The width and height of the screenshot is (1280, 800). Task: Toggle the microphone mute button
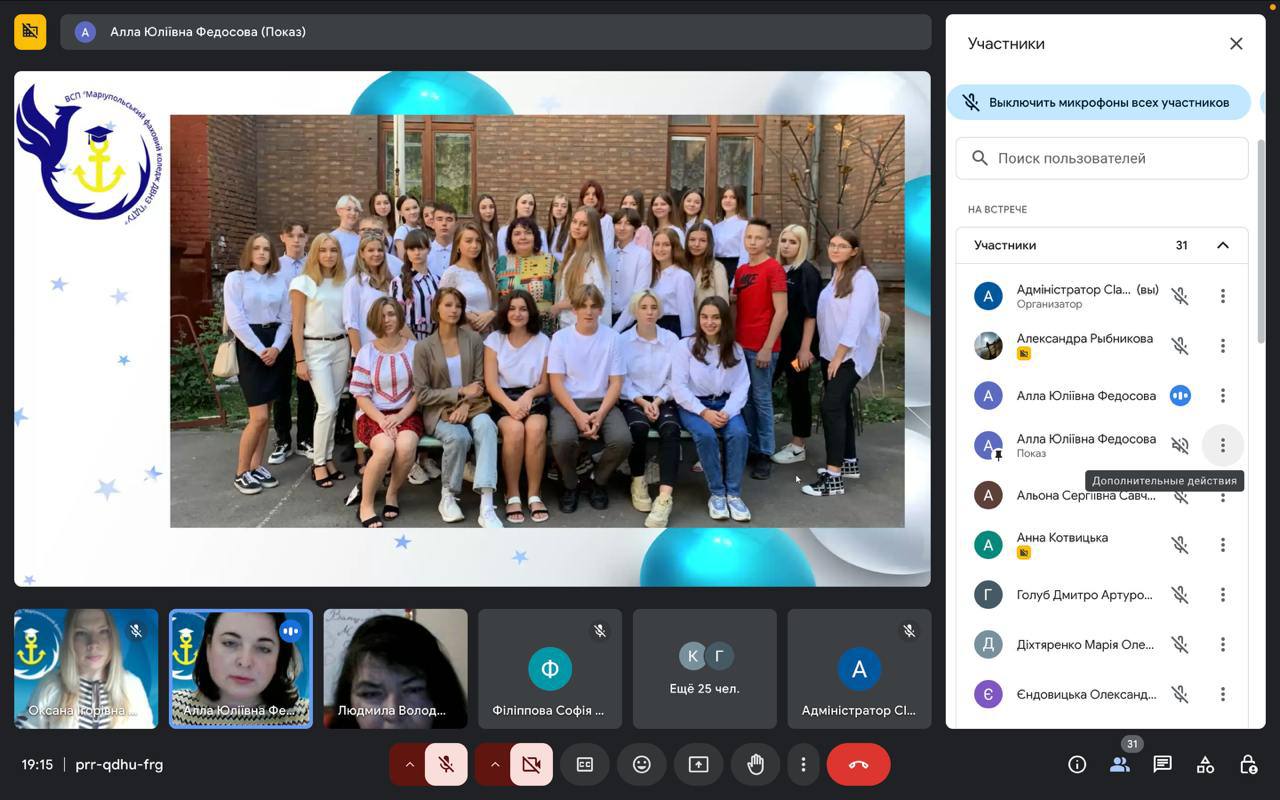[446, 764]
